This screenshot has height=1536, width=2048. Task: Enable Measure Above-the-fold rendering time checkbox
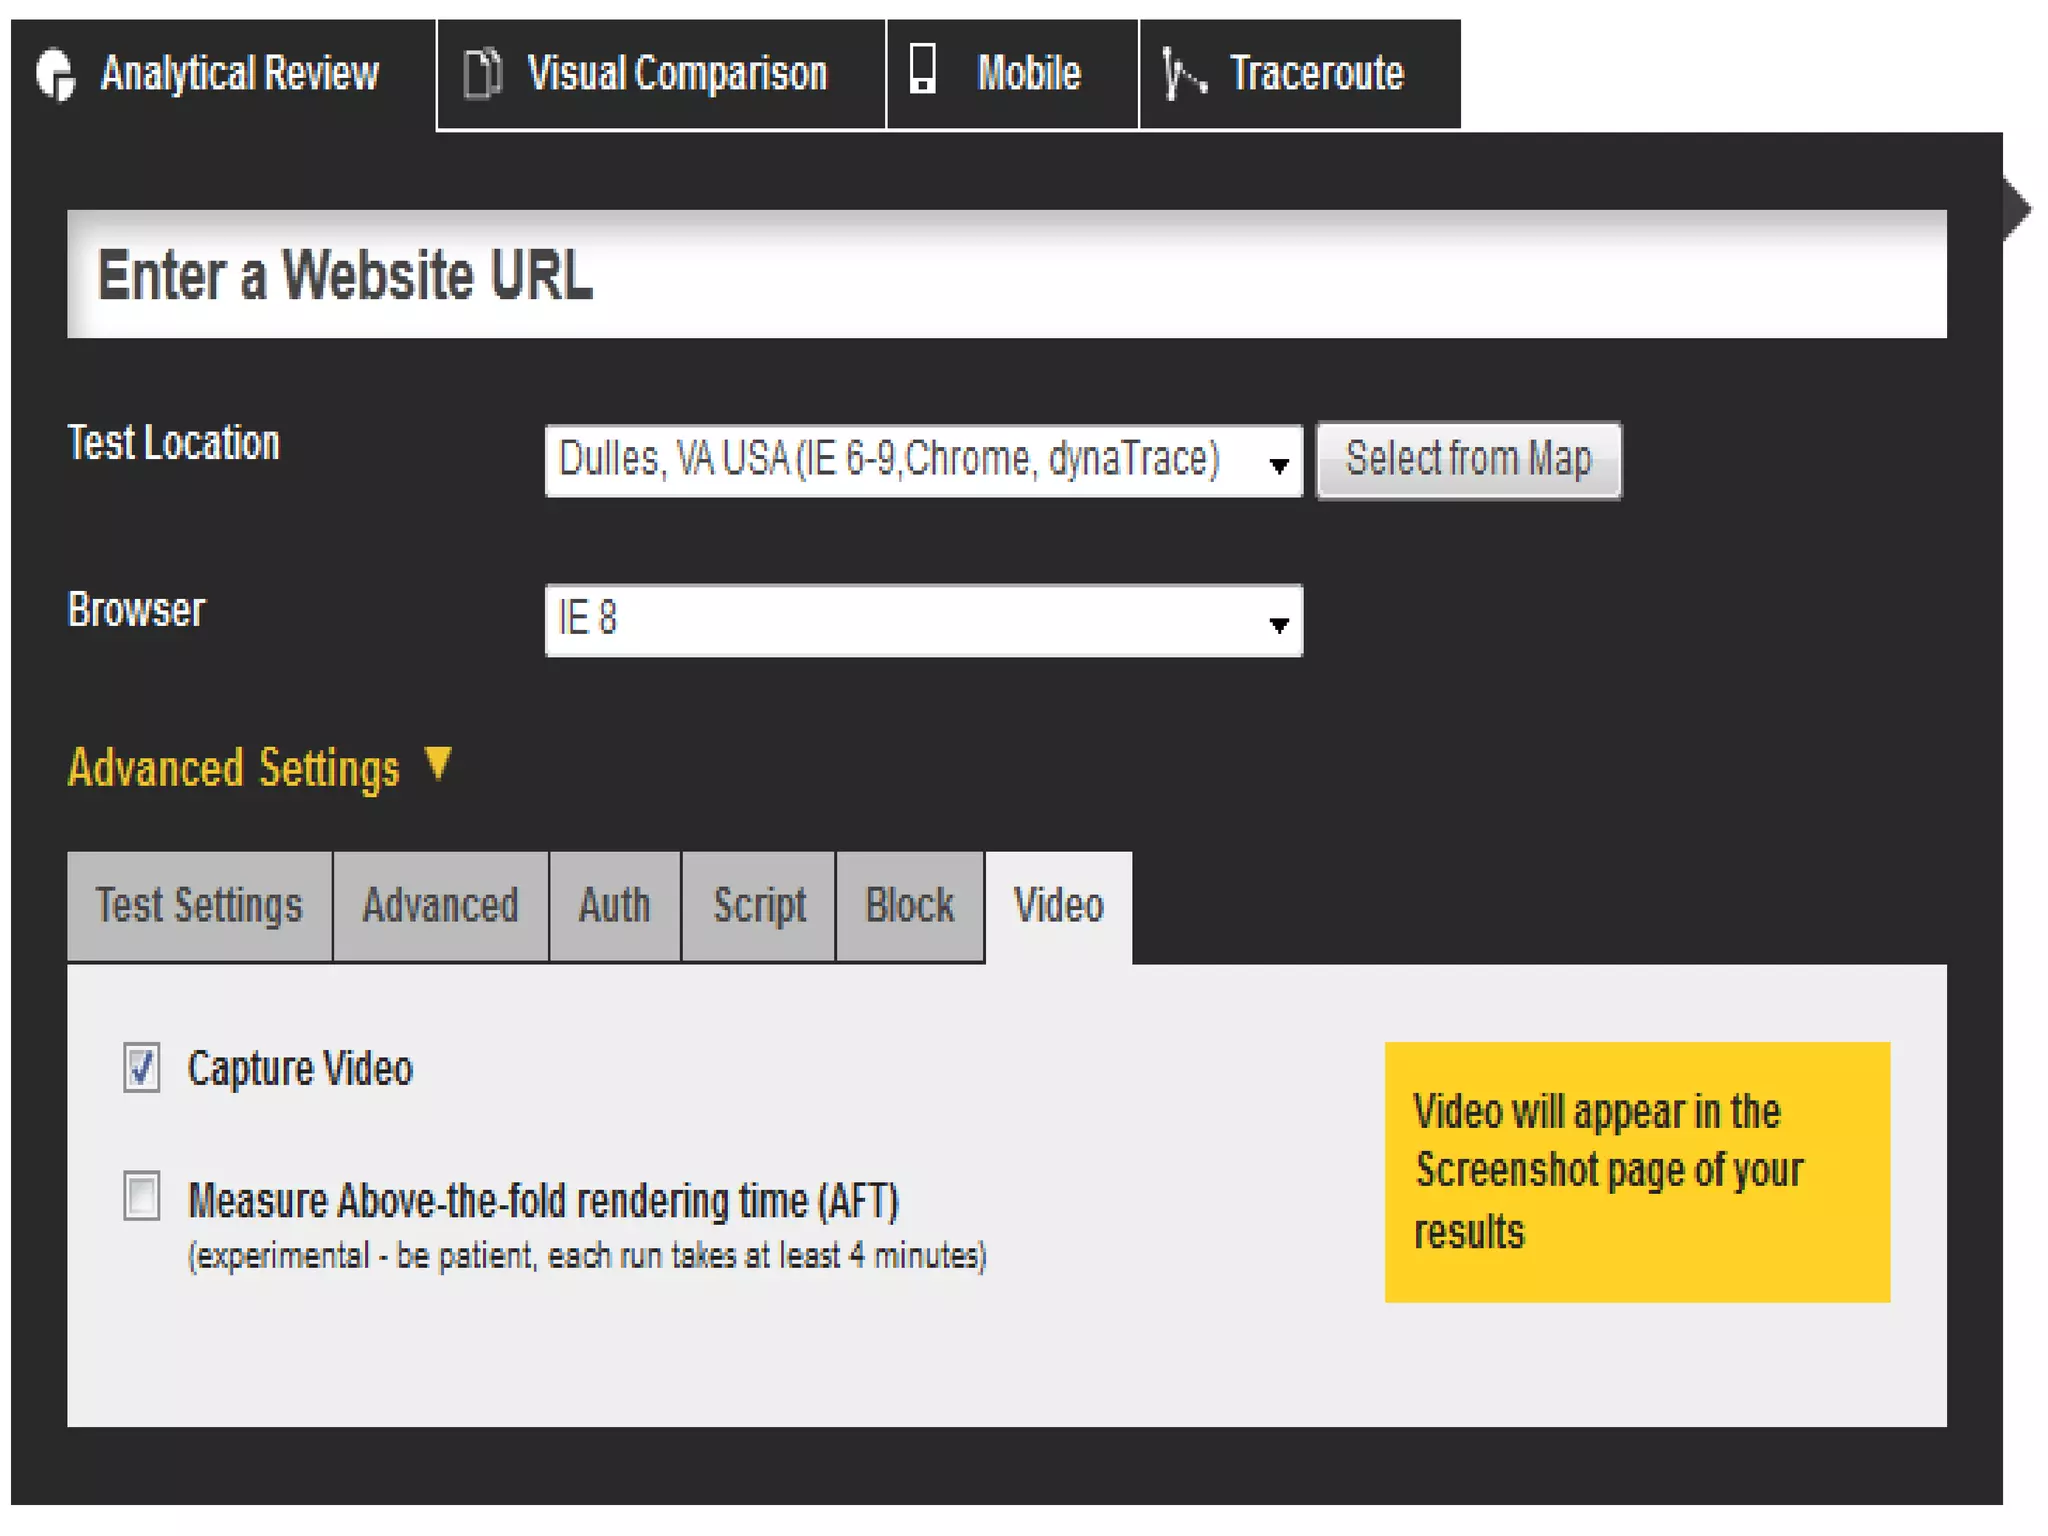(x=142, y=1197)
